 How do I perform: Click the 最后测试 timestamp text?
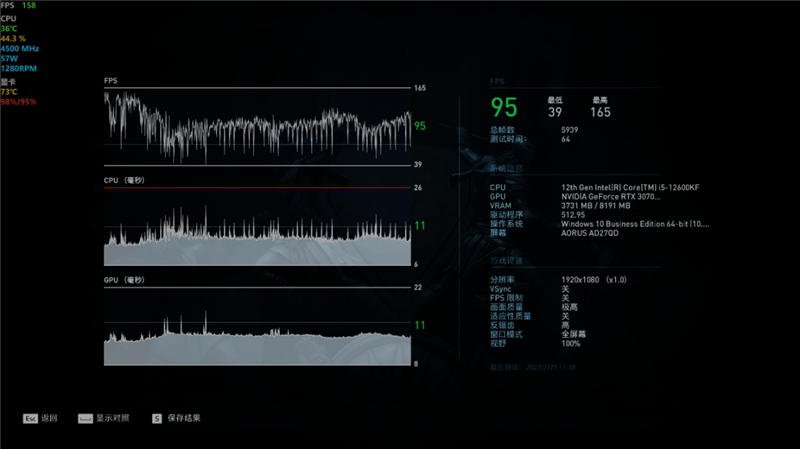click(x=533, y=367)
